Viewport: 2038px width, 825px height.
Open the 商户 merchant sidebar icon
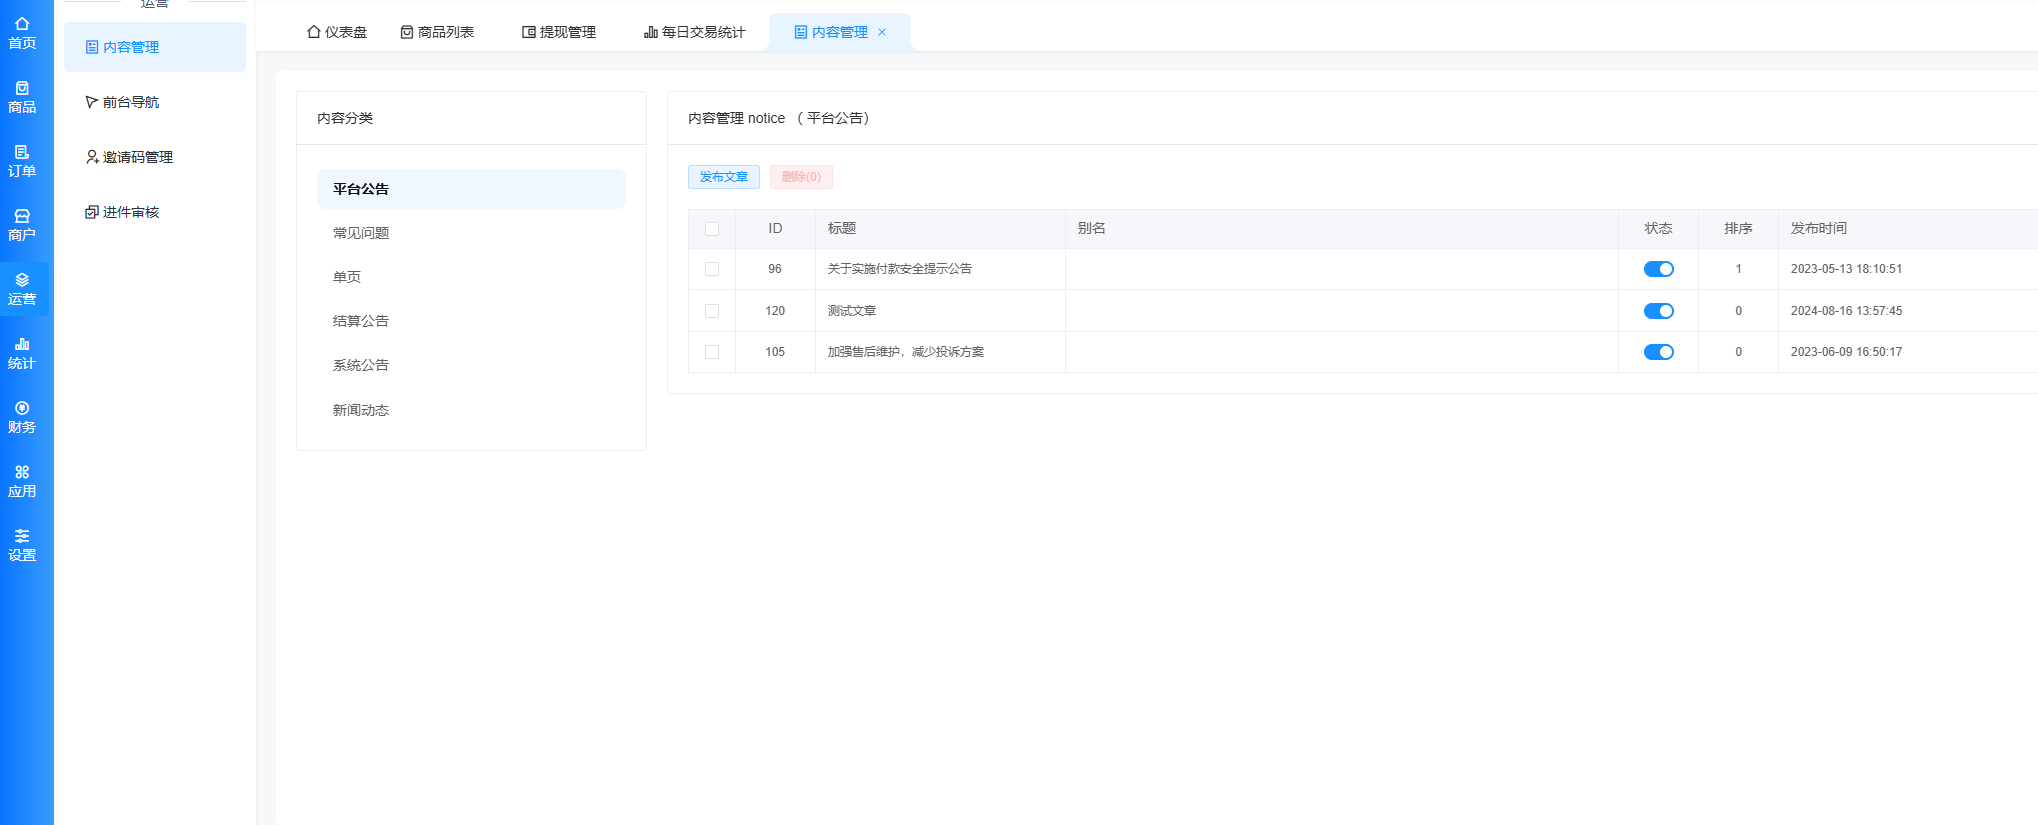[x=22, y=225]
